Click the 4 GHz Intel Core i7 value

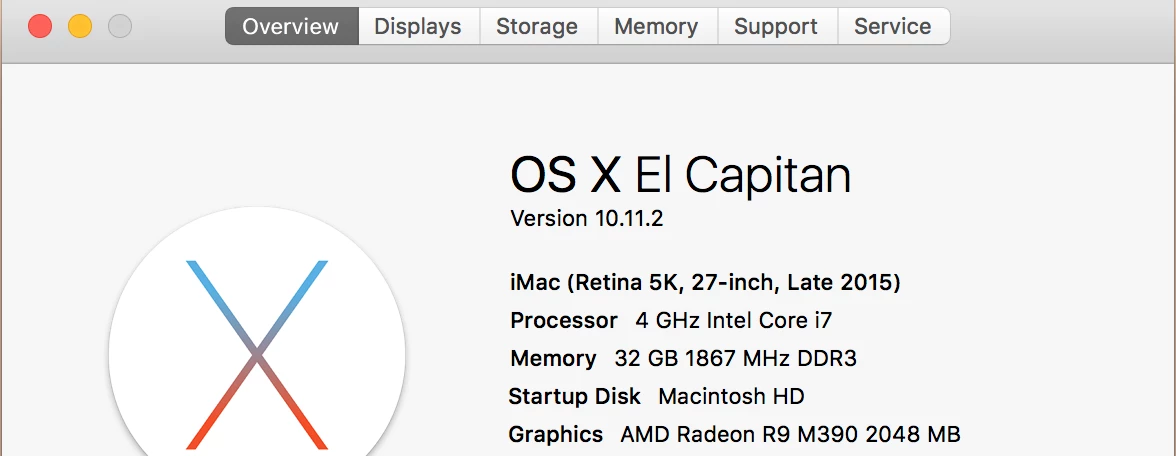[734, 321]
